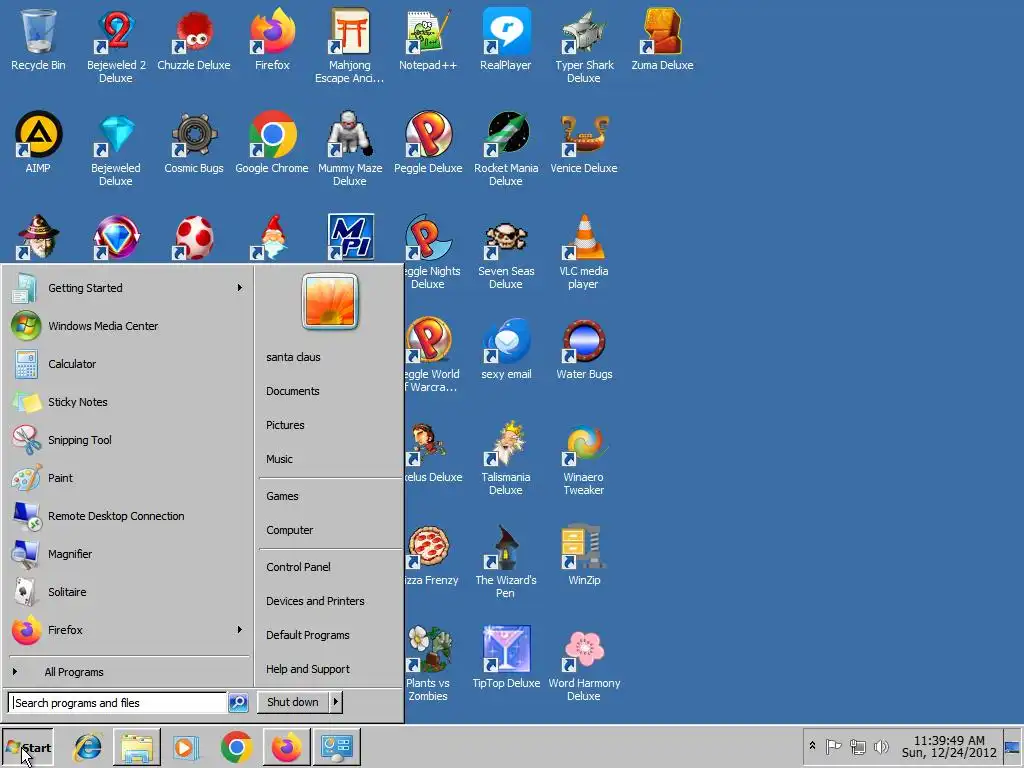Select Talismania Deluxe desktop icon

pyautogui.click(x=505, y=458)
